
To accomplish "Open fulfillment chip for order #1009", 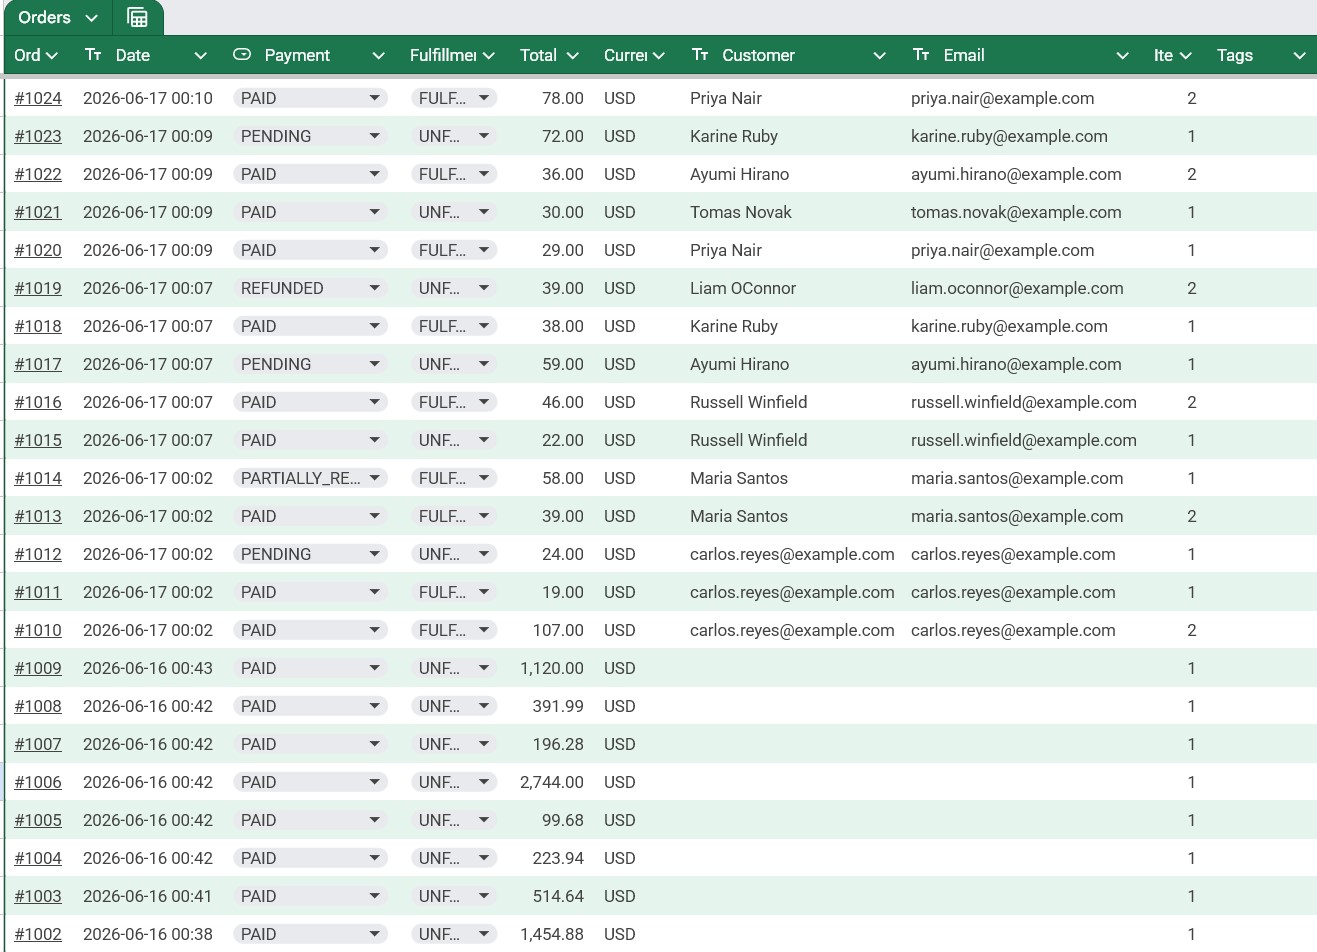I will 454,668.
